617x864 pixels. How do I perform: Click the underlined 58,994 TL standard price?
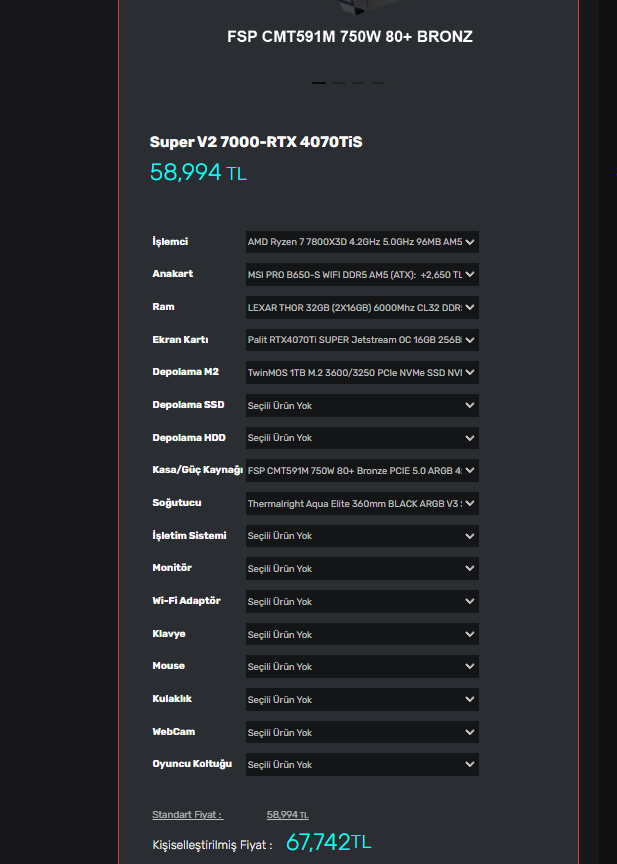pyautogui.click(x=288, y=815)
